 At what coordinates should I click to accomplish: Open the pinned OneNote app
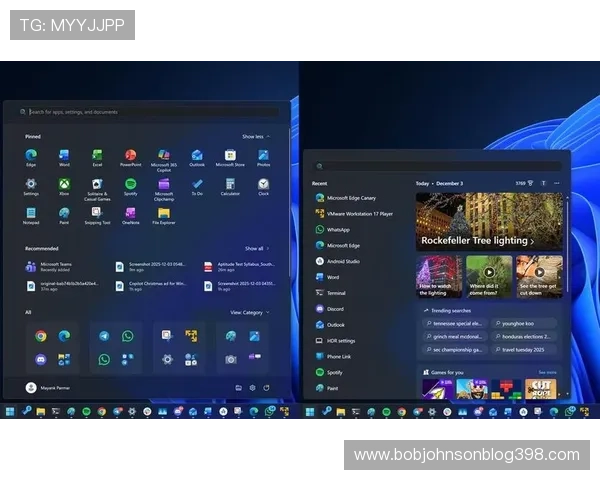130,216
